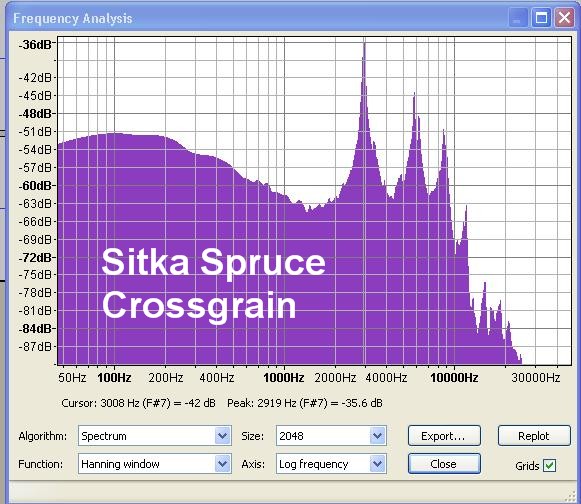Open the Algorithm dropdown arrow
Image resolution: width=581 pixels, height=504 pixels.
223,436
